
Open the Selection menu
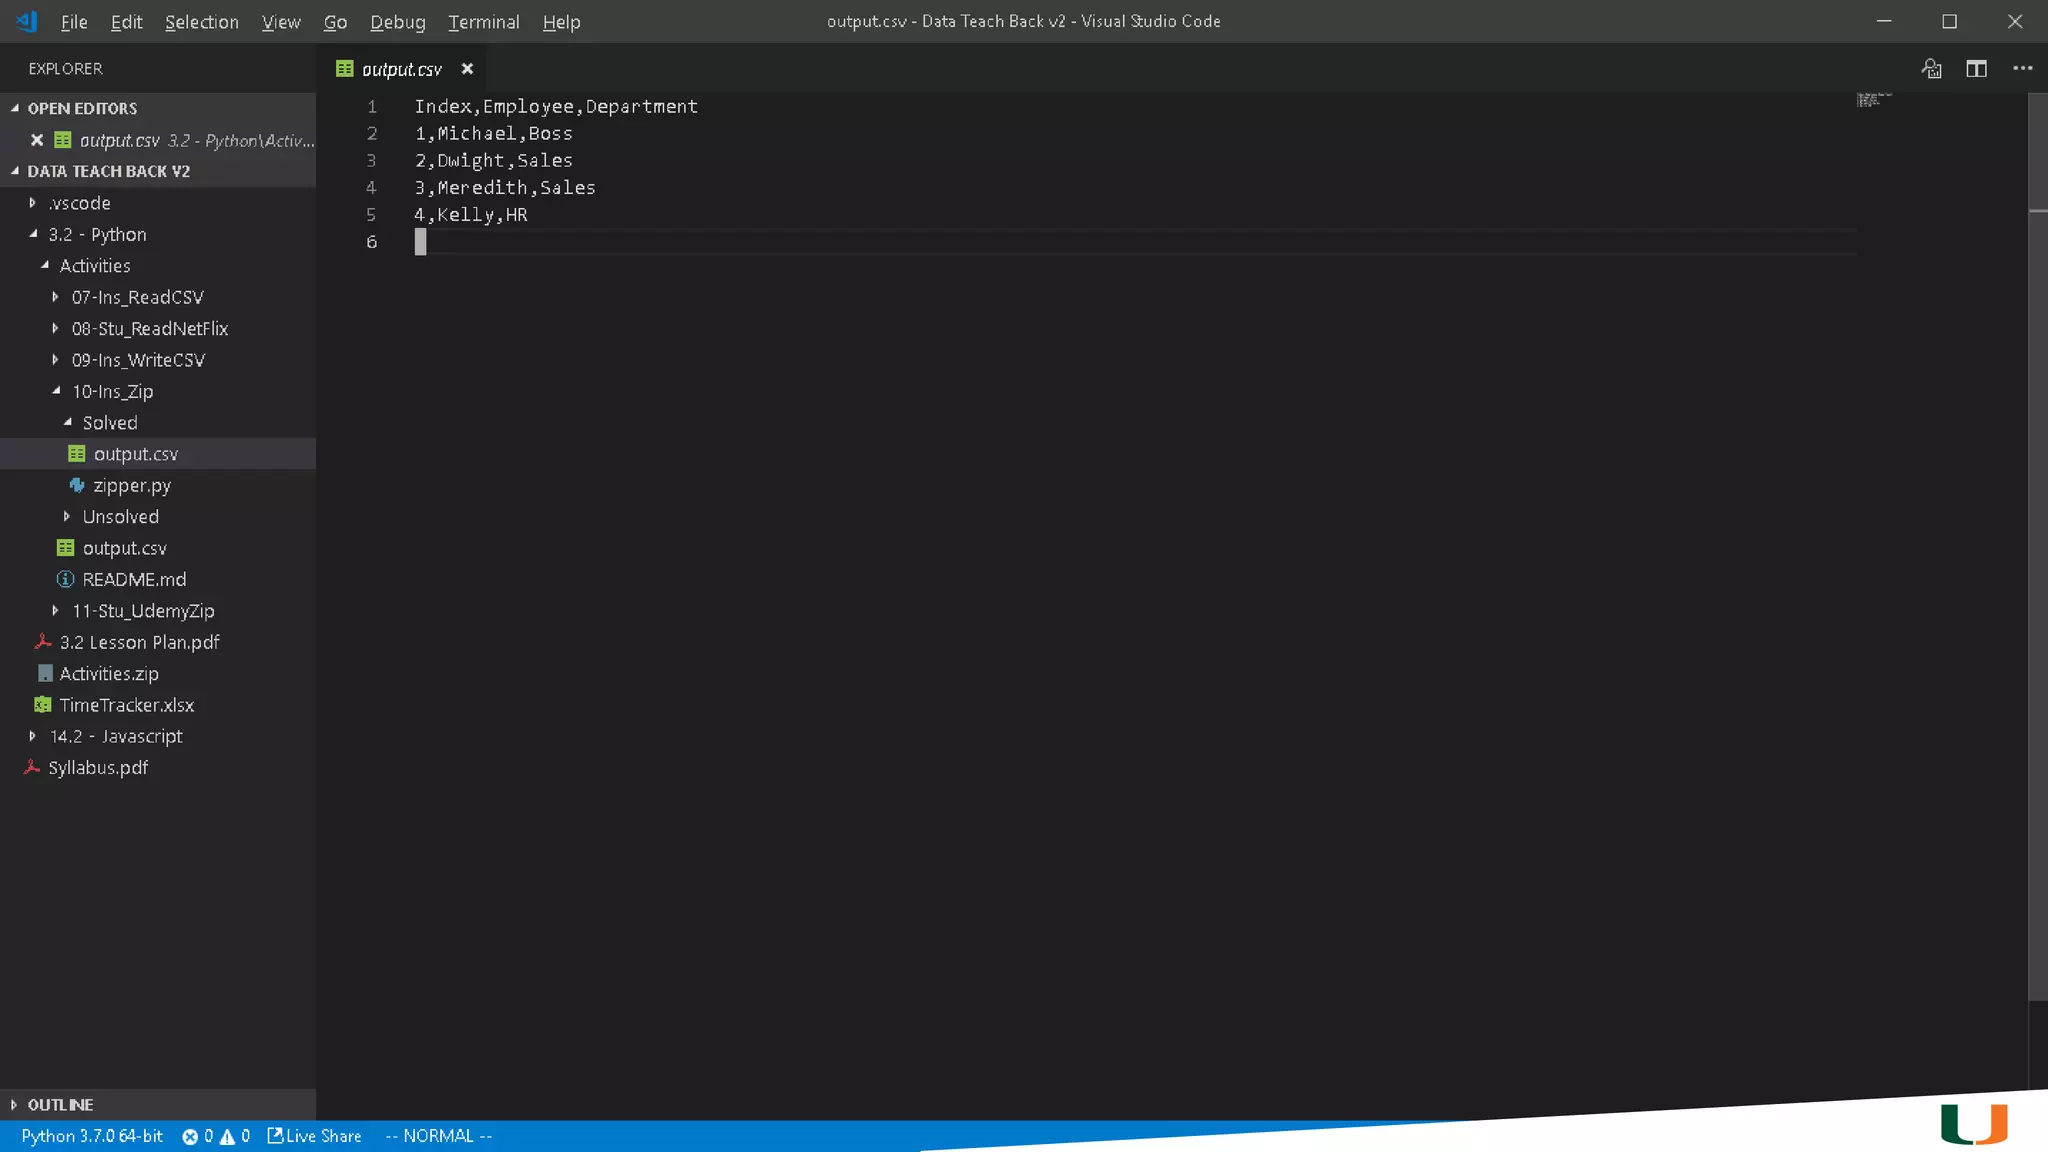(201, 22)
